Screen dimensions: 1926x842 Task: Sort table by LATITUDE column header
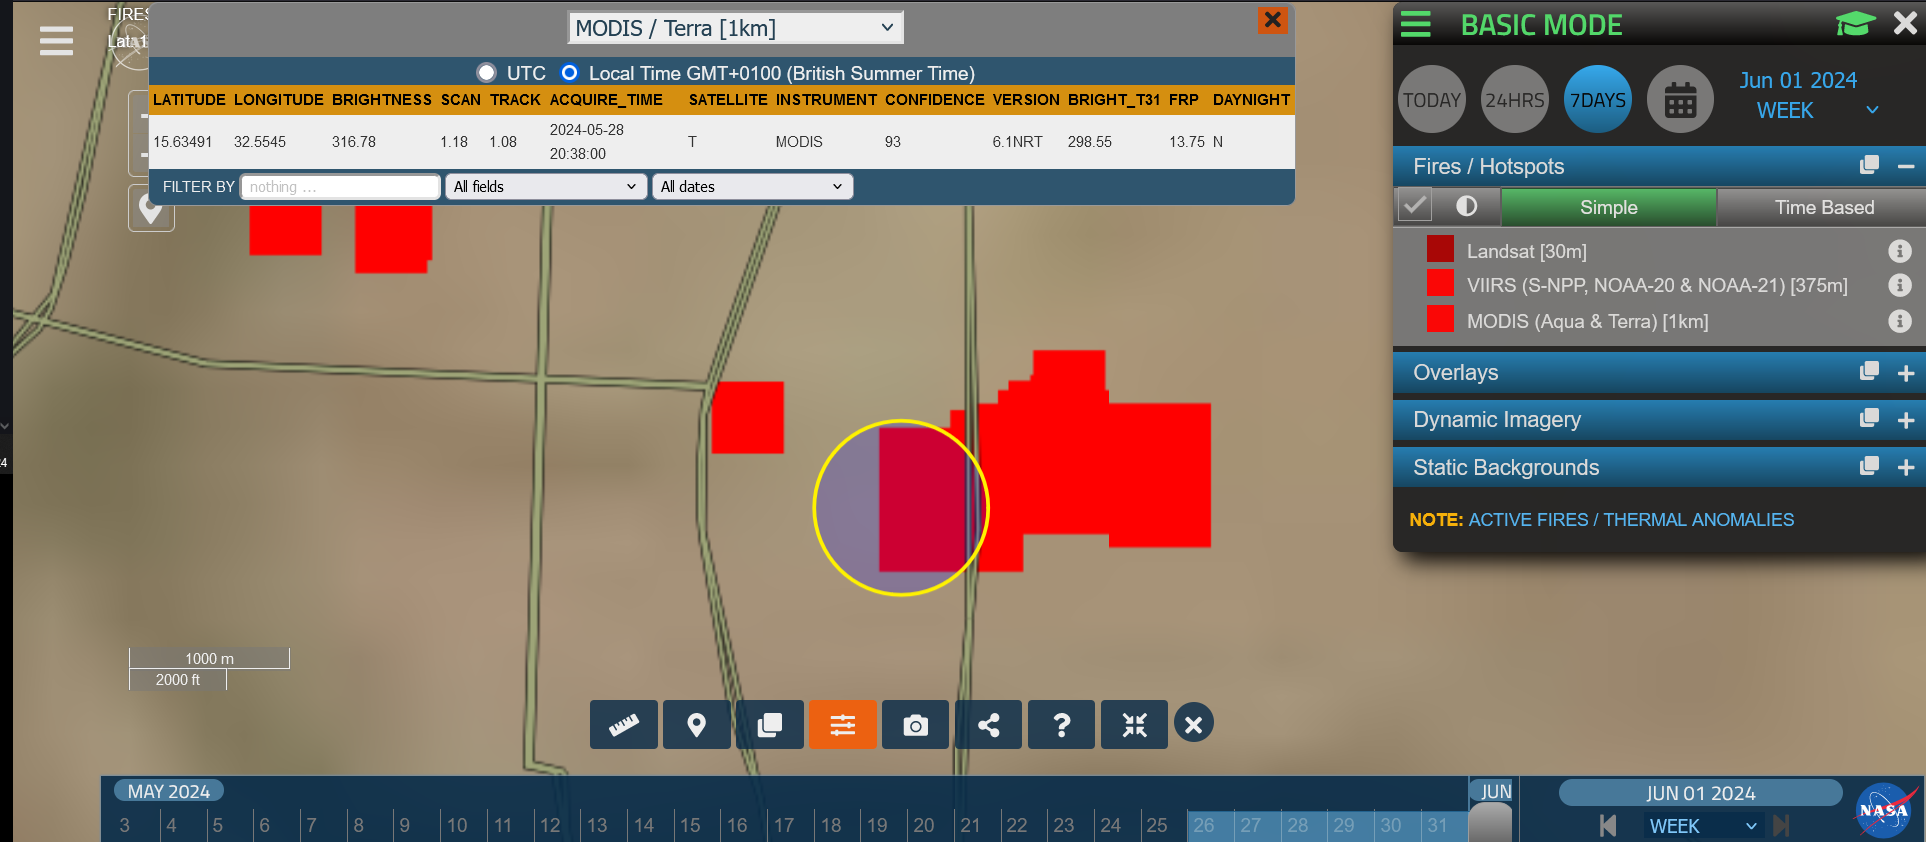coord(189,100)
